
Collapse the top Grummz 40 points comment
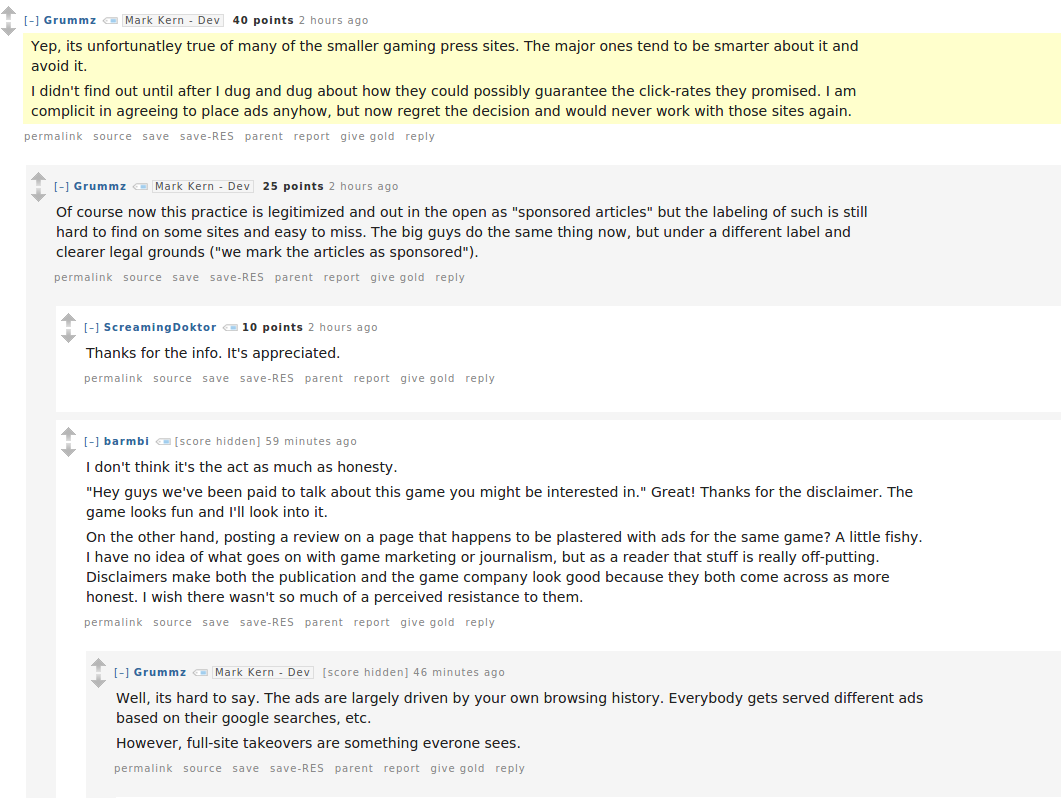point(31,21)
